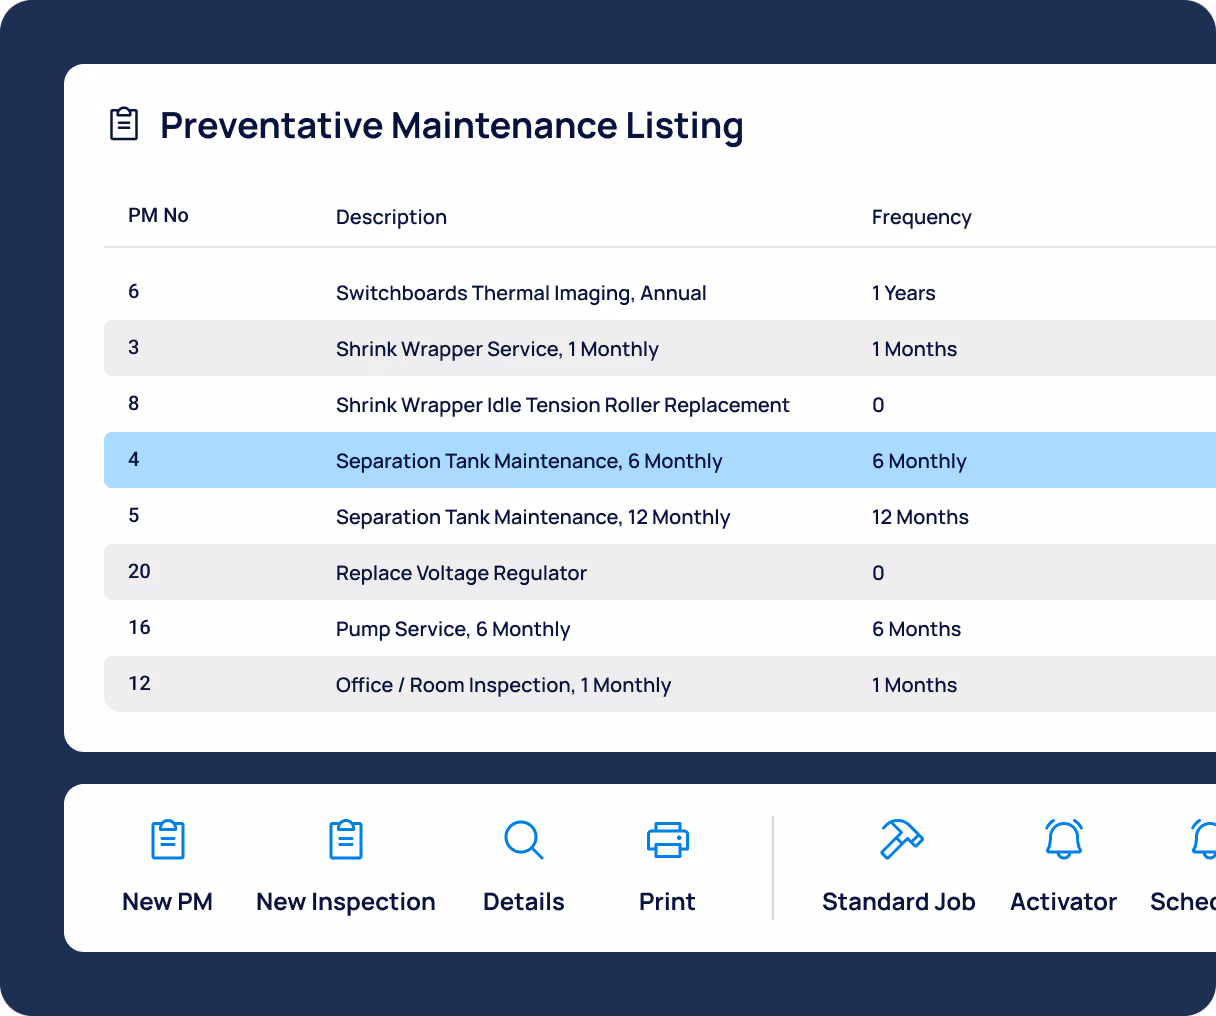This screenshot has height=1016, width=1216.
Task: Click the Activator text label
Action: pyautogui.click(x=1064, y=902)
